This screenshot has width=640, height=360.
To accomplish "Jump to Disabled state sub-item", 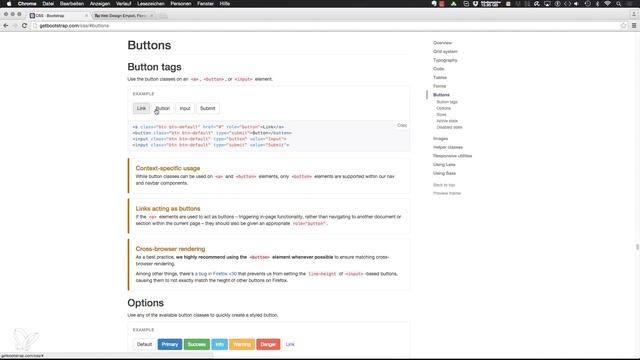I will point(449,127).
